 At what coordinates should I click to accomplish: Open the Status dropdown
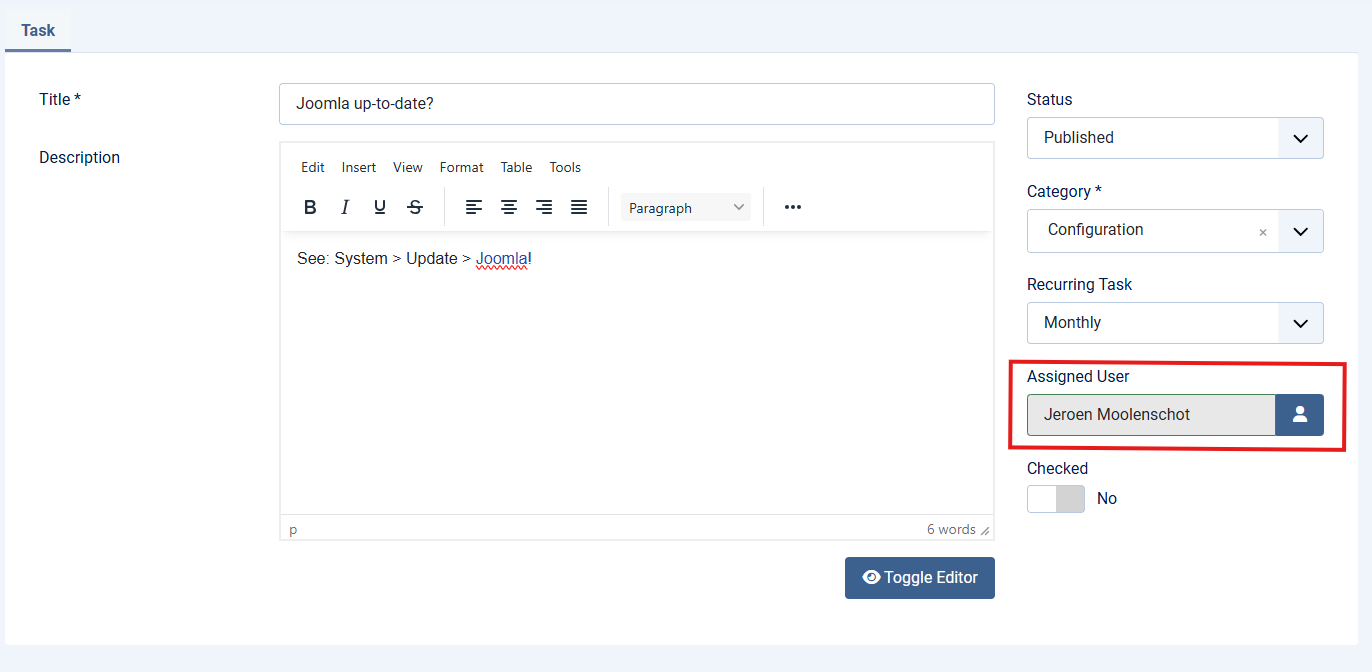click(x=1175, y=138)
